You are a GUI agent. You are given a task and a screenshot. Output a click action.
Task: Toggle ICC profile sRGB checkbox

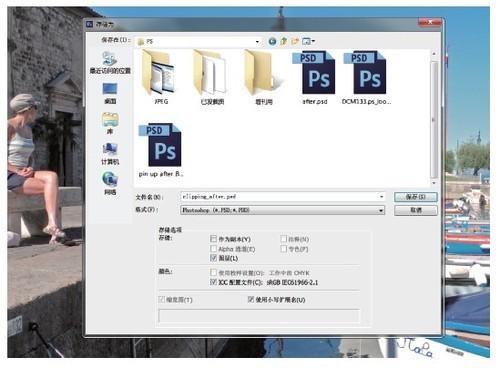coord(213,282)
